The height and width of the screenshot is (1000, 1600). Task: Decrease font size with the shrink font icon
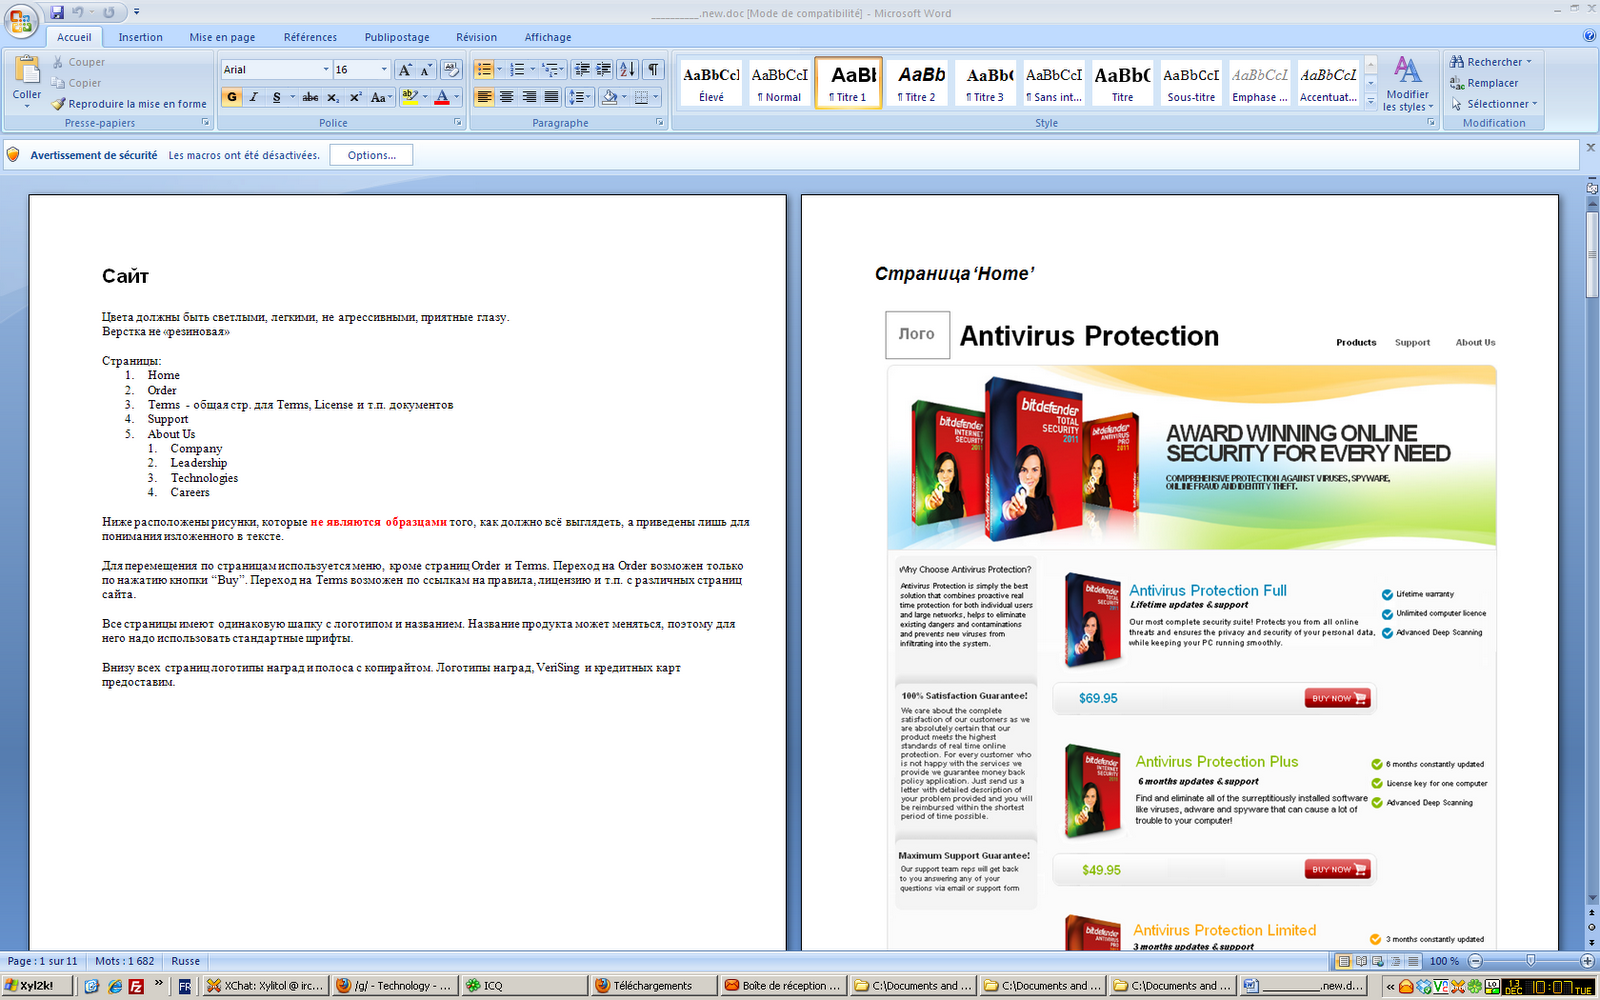coord(426,69)
